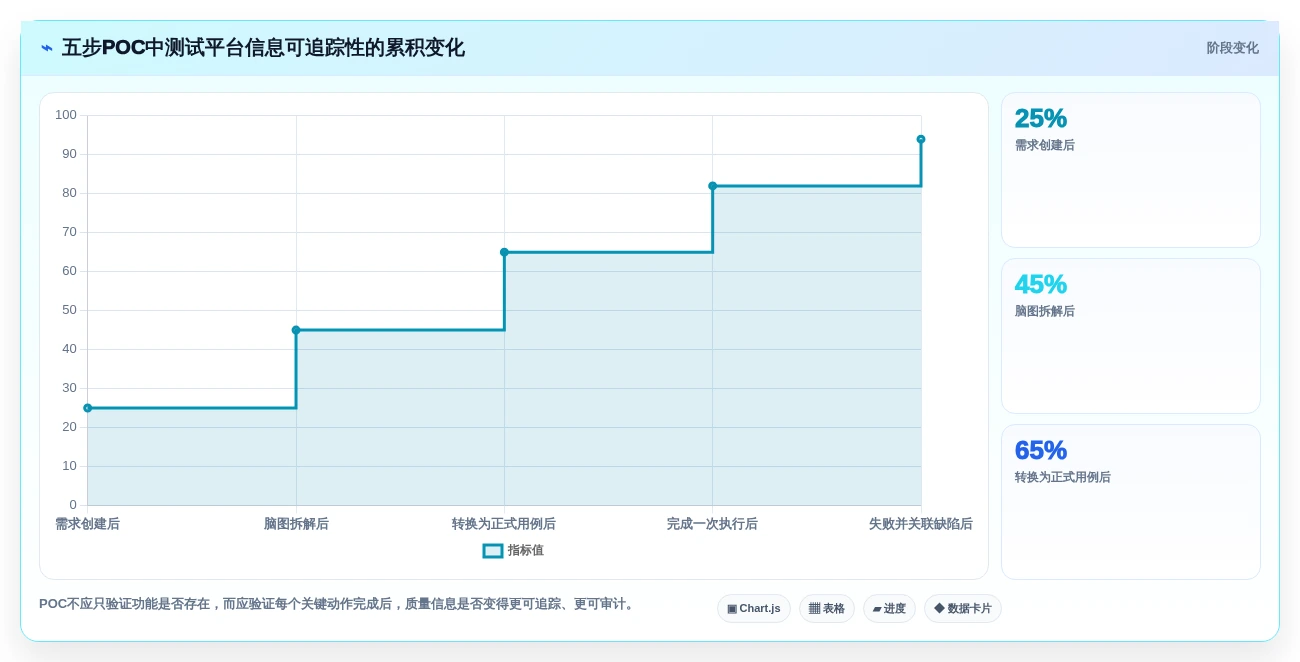The height and width of the screenshot is (662, 1300).
Task: Click the data point at 完成一次执行后
Action: click(713, 186)
